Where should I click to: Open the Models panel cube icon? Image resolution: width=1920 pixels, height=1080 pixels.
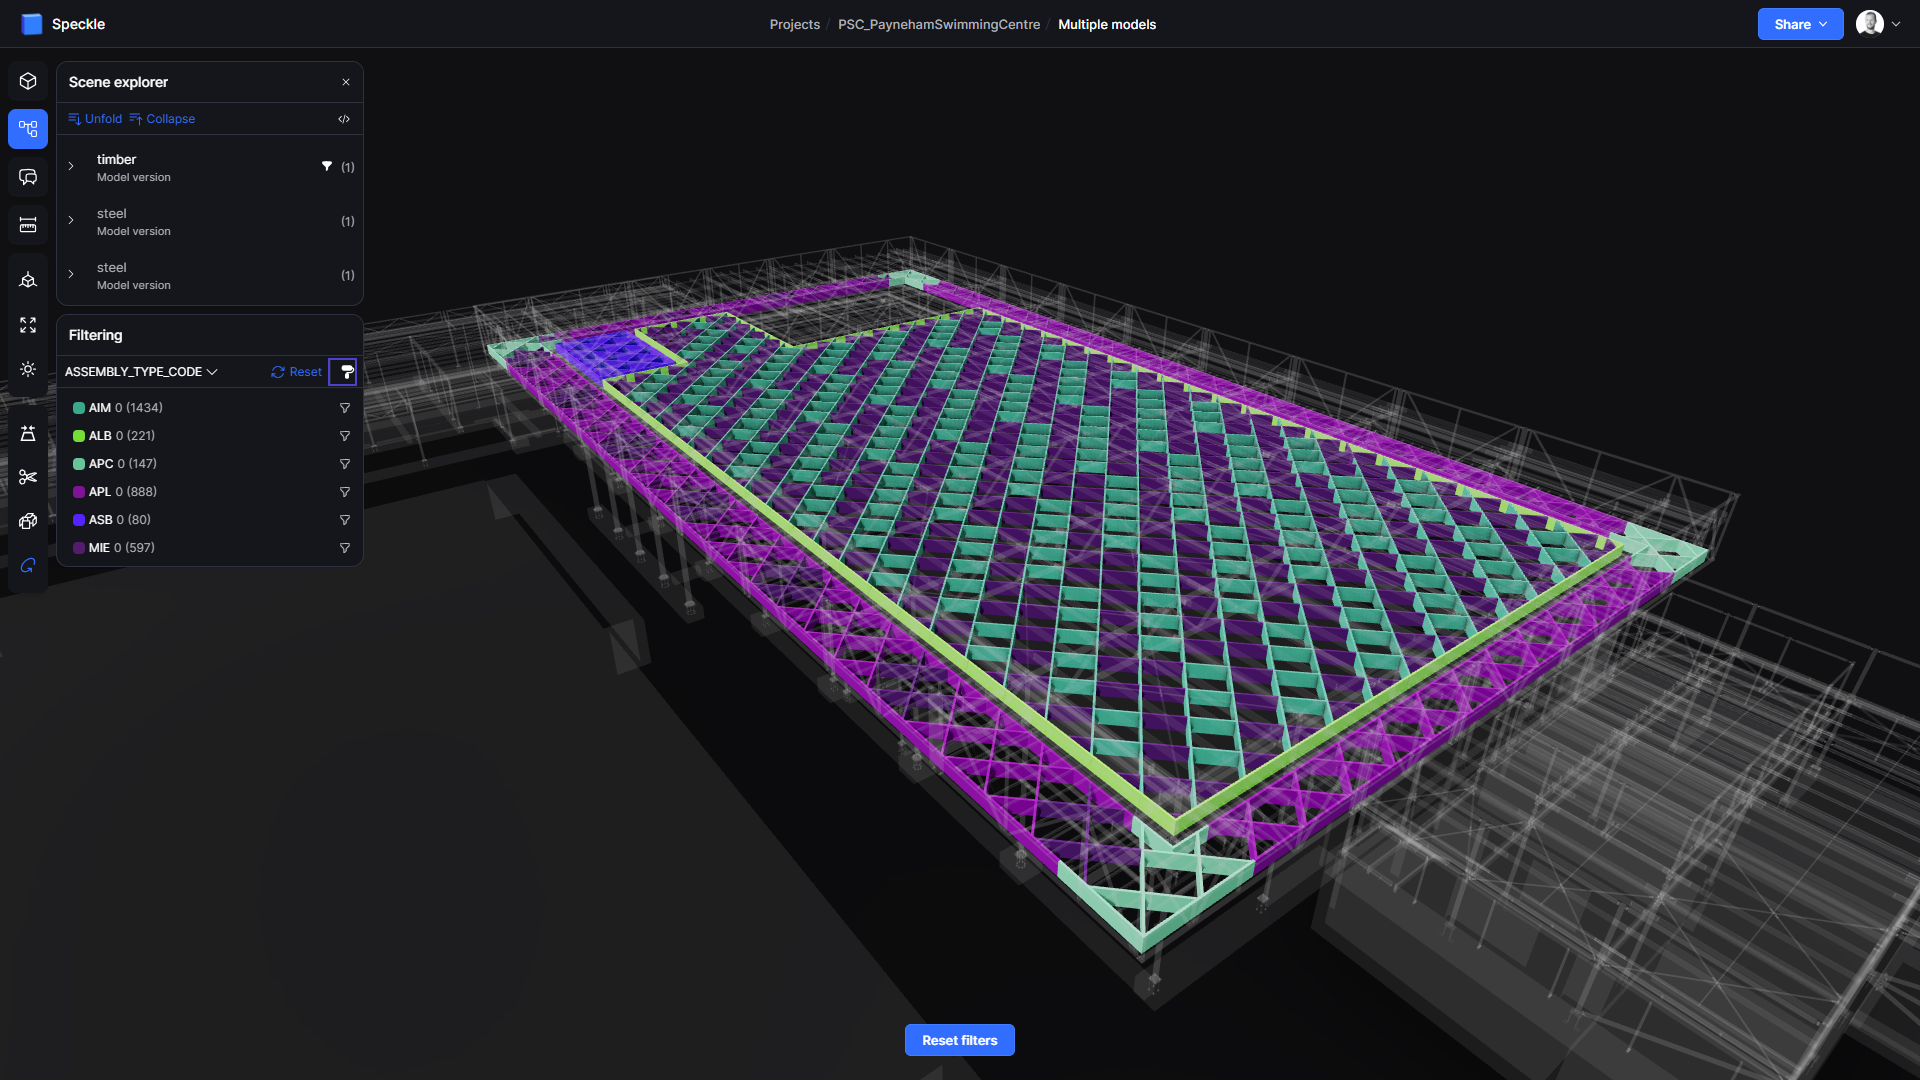(28, 81)
